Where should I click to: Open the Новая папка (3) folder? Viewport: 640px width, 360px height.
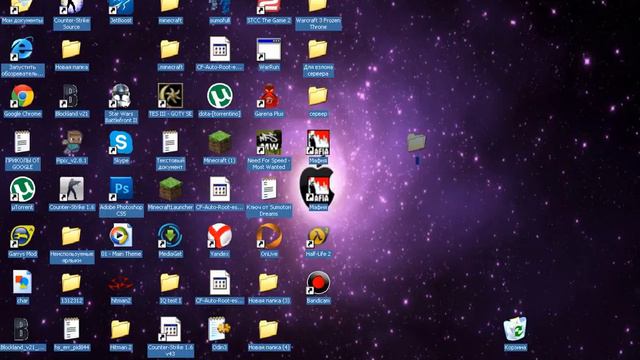click(269, 282)
